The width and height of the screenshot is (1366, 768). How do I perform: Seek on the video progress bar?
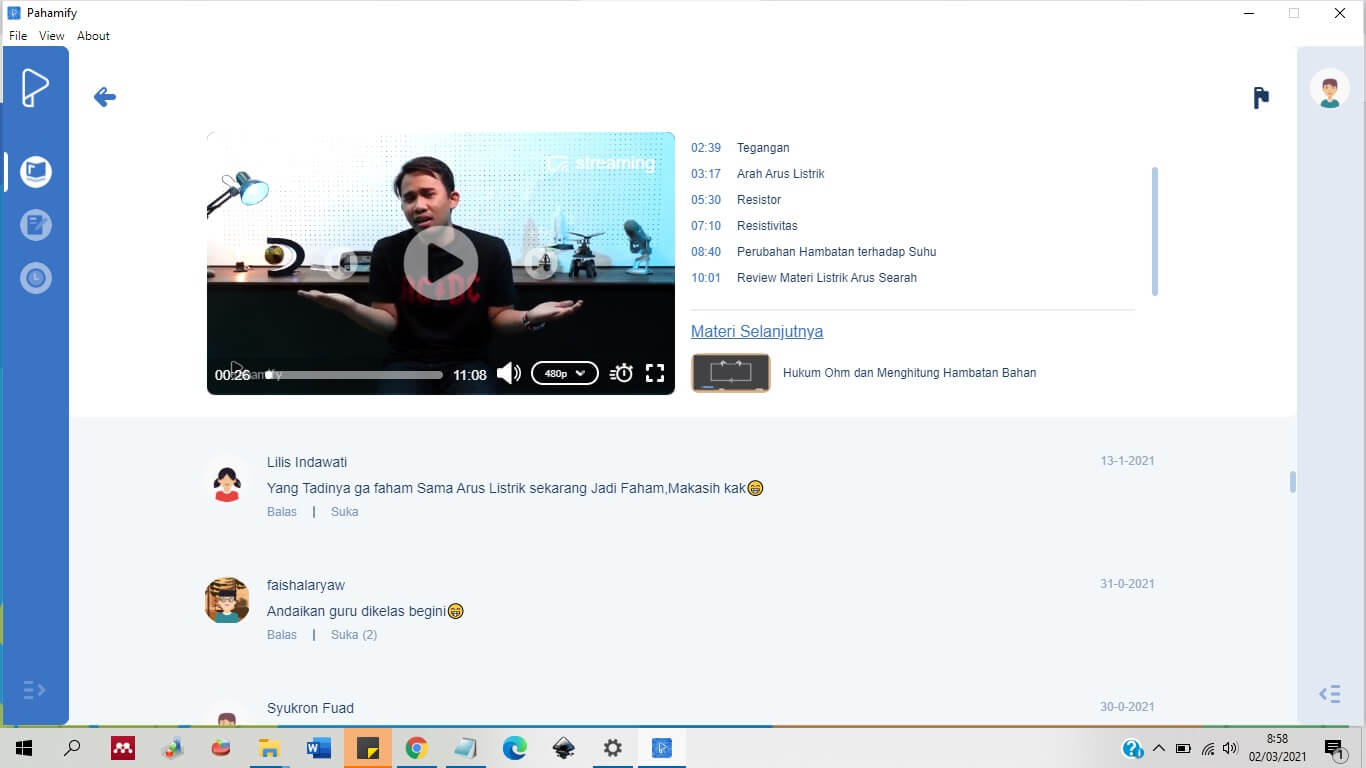tap(354, 375)
